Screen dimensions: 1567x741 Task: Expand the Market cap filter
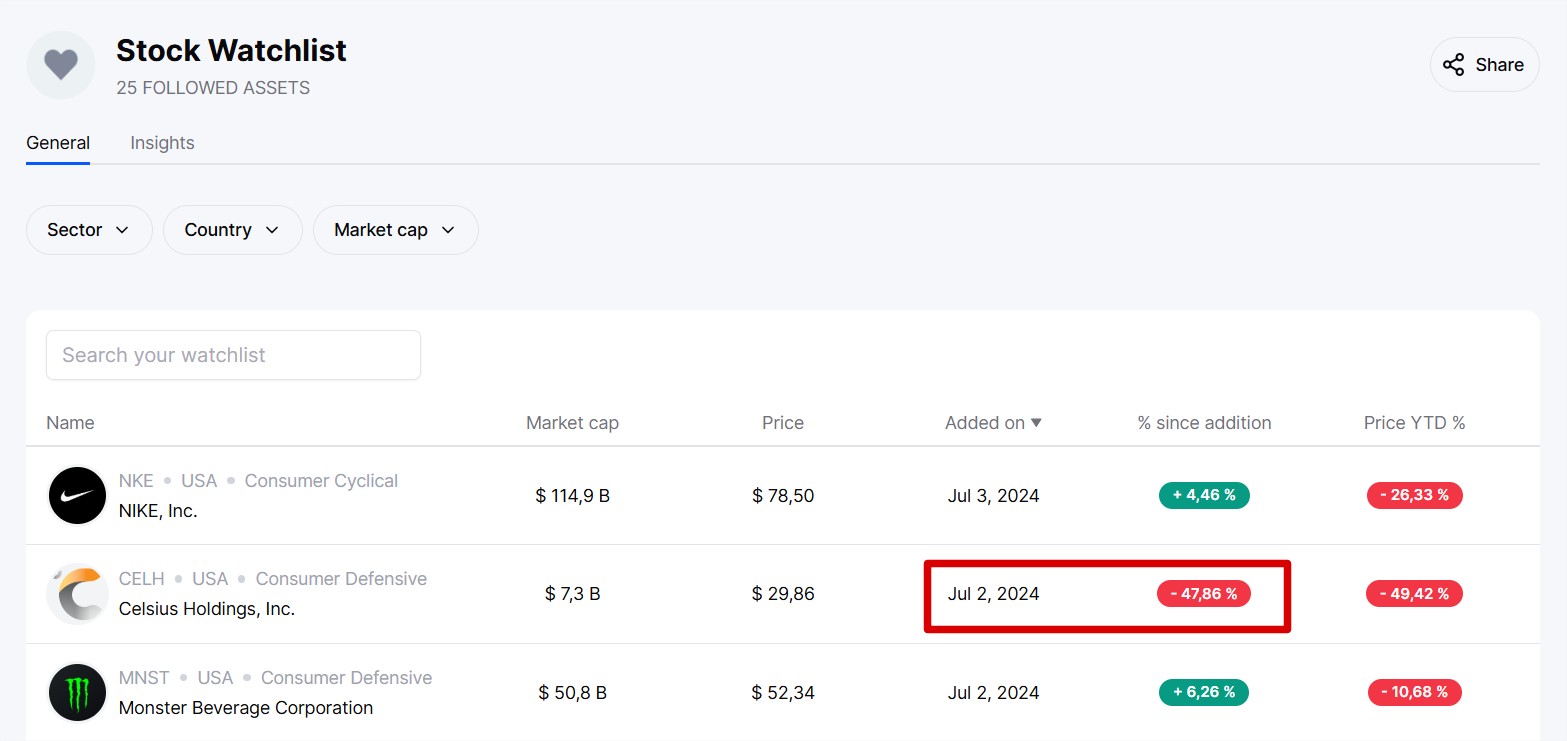[x=395, y=230]
